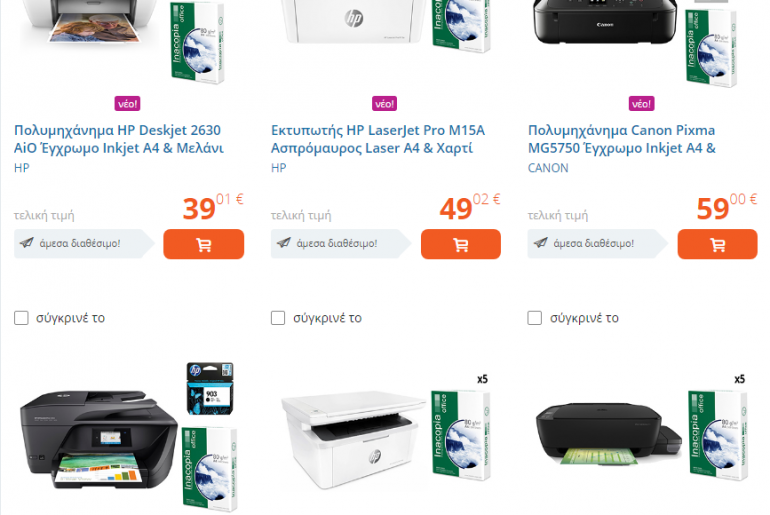Open Πολυμηχάνημα Canon Pixma MG5750 link
Image resolution: width=770 pixels, height=515 pixels.
click(622, 139)
